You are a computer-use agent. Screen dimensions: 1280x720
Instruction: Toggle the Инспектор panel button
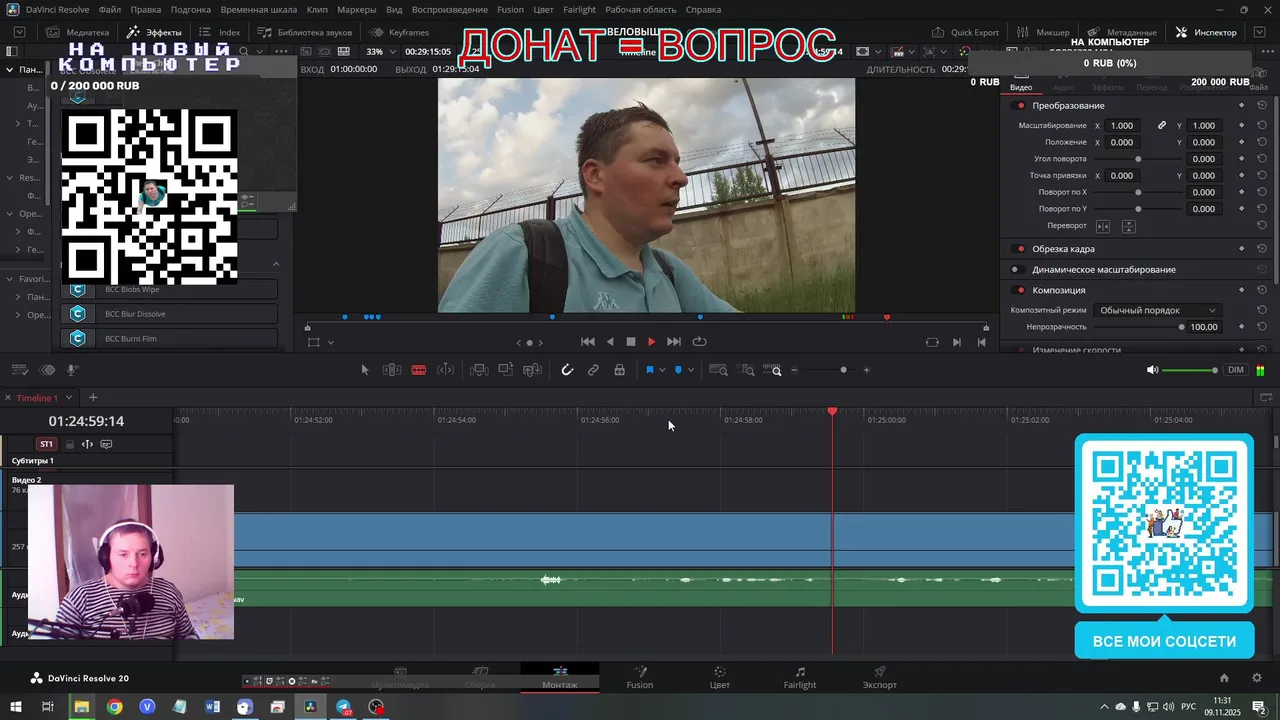(1206, 33)
